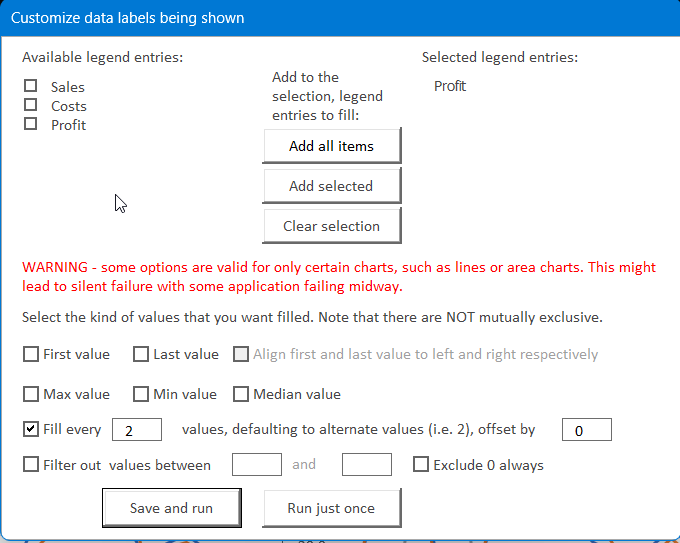This screenshot has width=680, height=543.
Task: Check the Sales legend entry checkbox
Action: 30,86
